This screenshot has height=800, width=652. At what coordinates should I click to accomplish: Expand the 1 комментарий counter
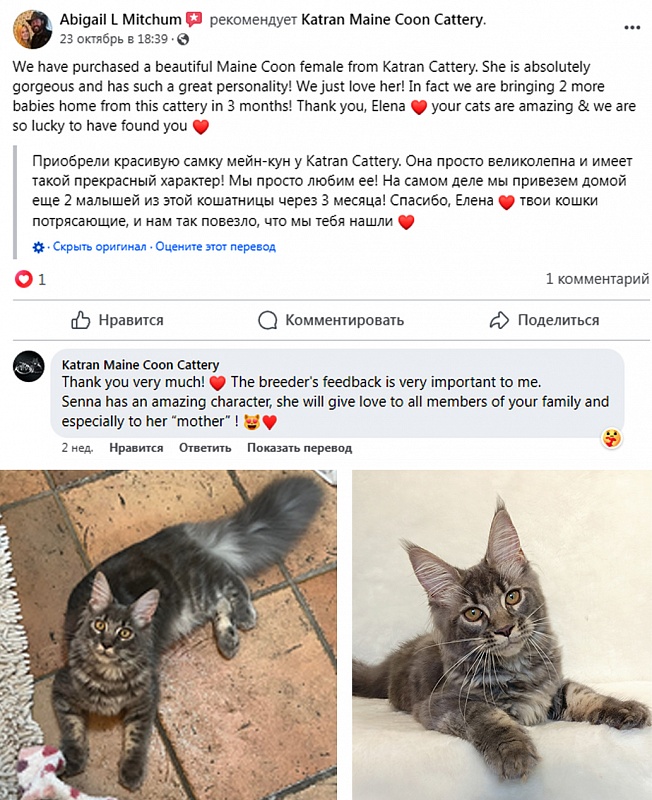[x=597, y=279]
